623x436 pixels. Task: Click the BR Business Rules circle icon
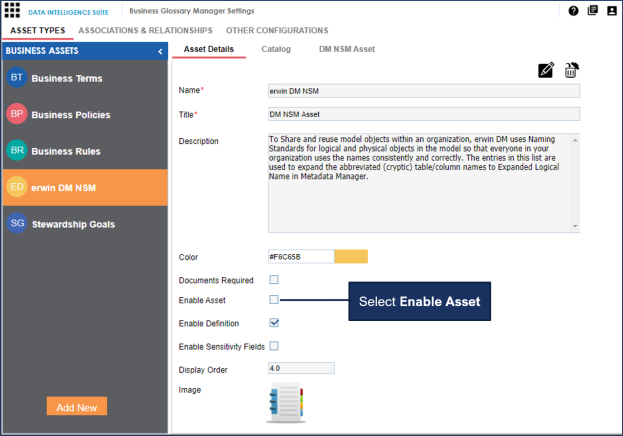17,150
